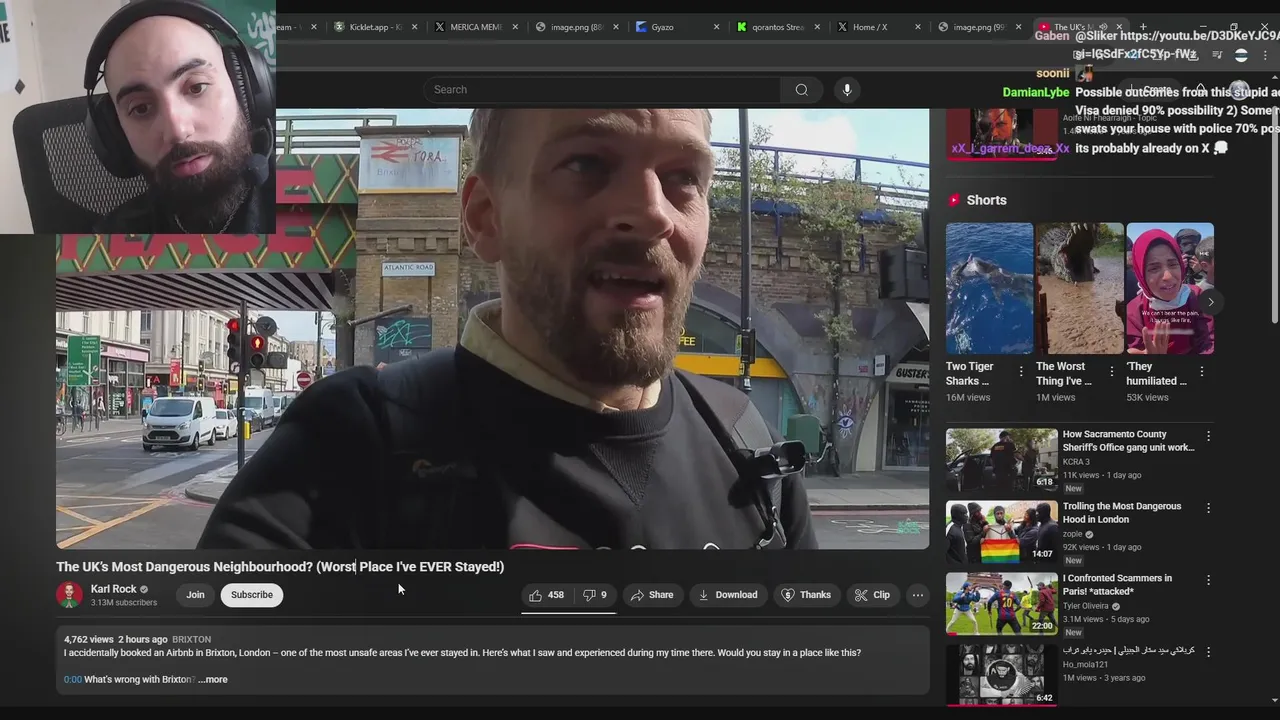Screen dimensions: 1280x720
Task: Focus the YouTube search field
Action: [x=603, y=90]
